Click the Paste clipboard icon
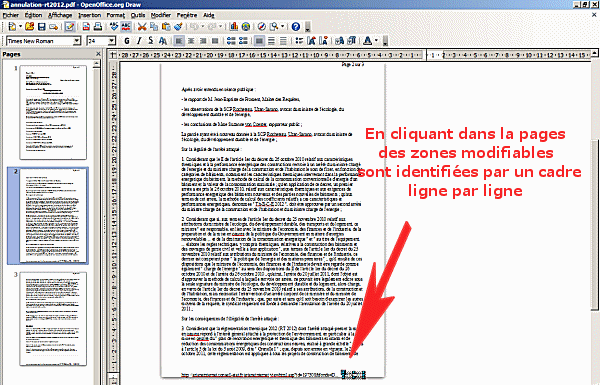 [166, 26]
